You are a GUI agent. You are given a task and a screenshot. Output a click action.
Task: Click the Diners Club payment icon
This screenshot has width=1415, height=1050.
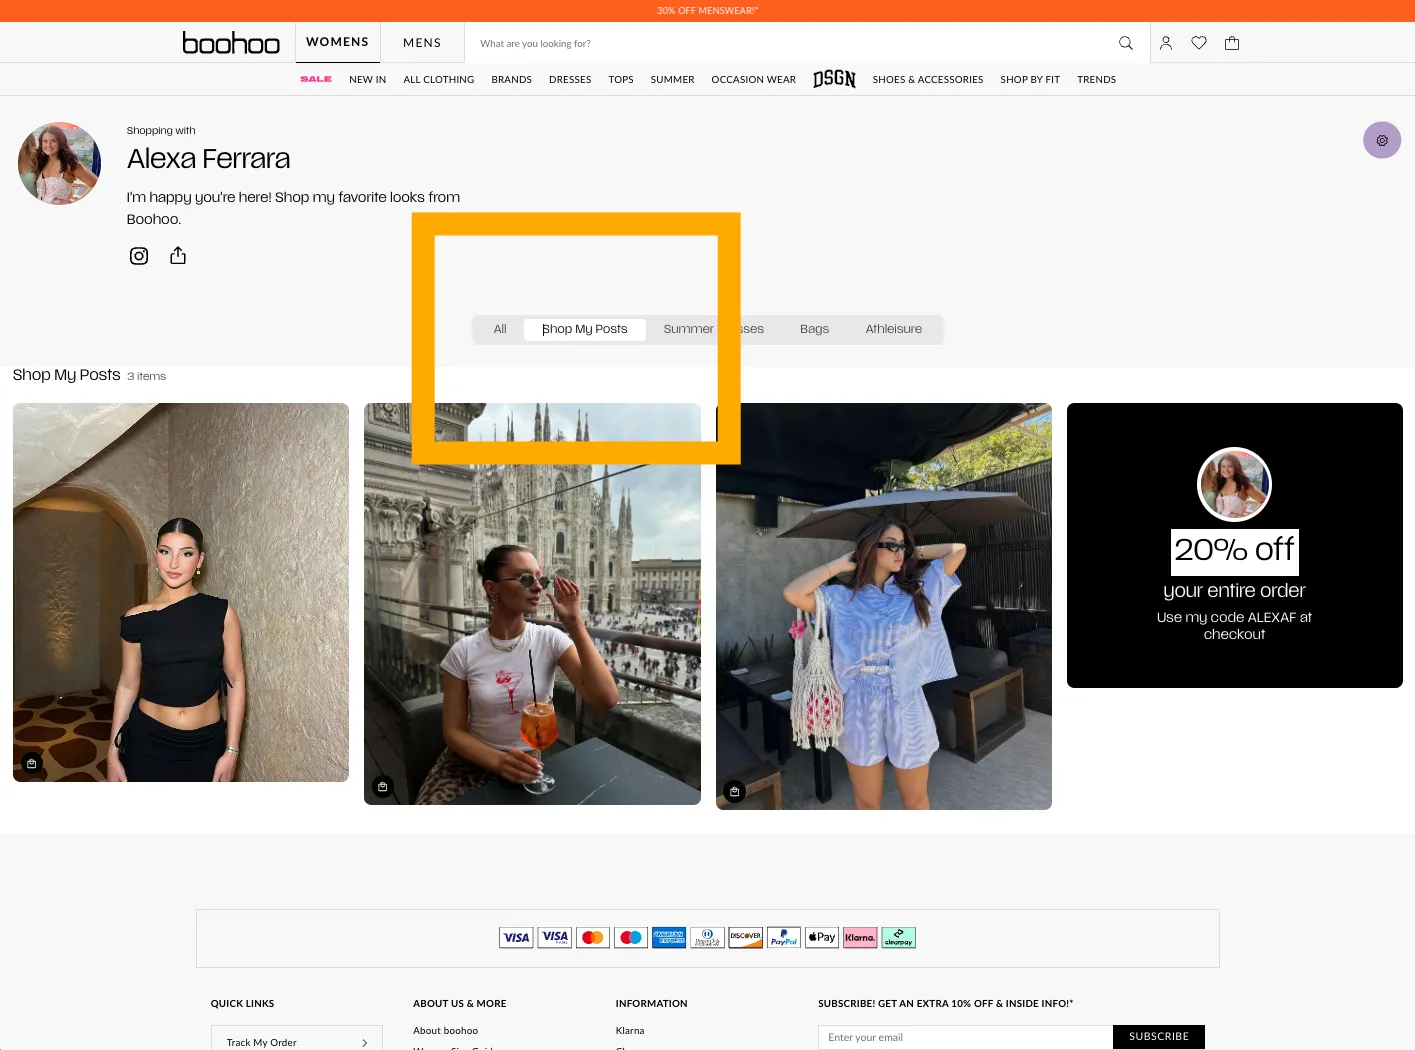(707, 938)
